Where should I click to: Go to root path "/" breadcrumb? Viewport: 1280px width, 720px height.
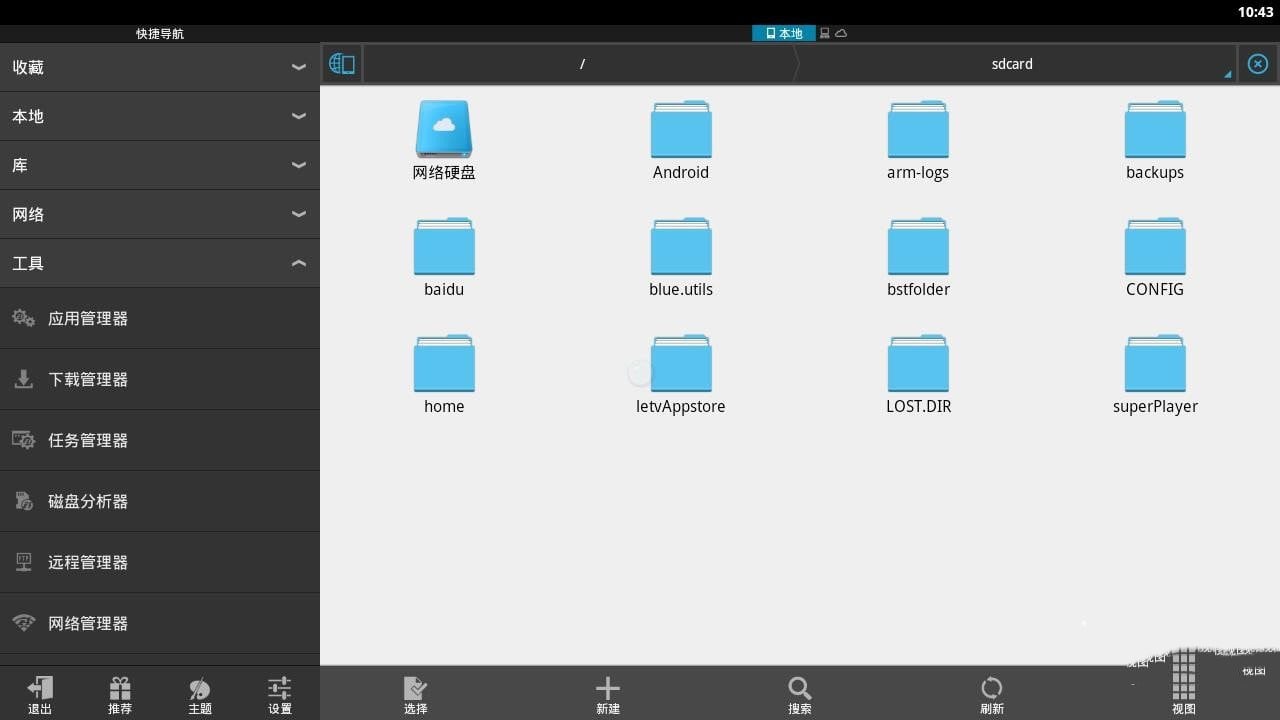tap(582, 64)
